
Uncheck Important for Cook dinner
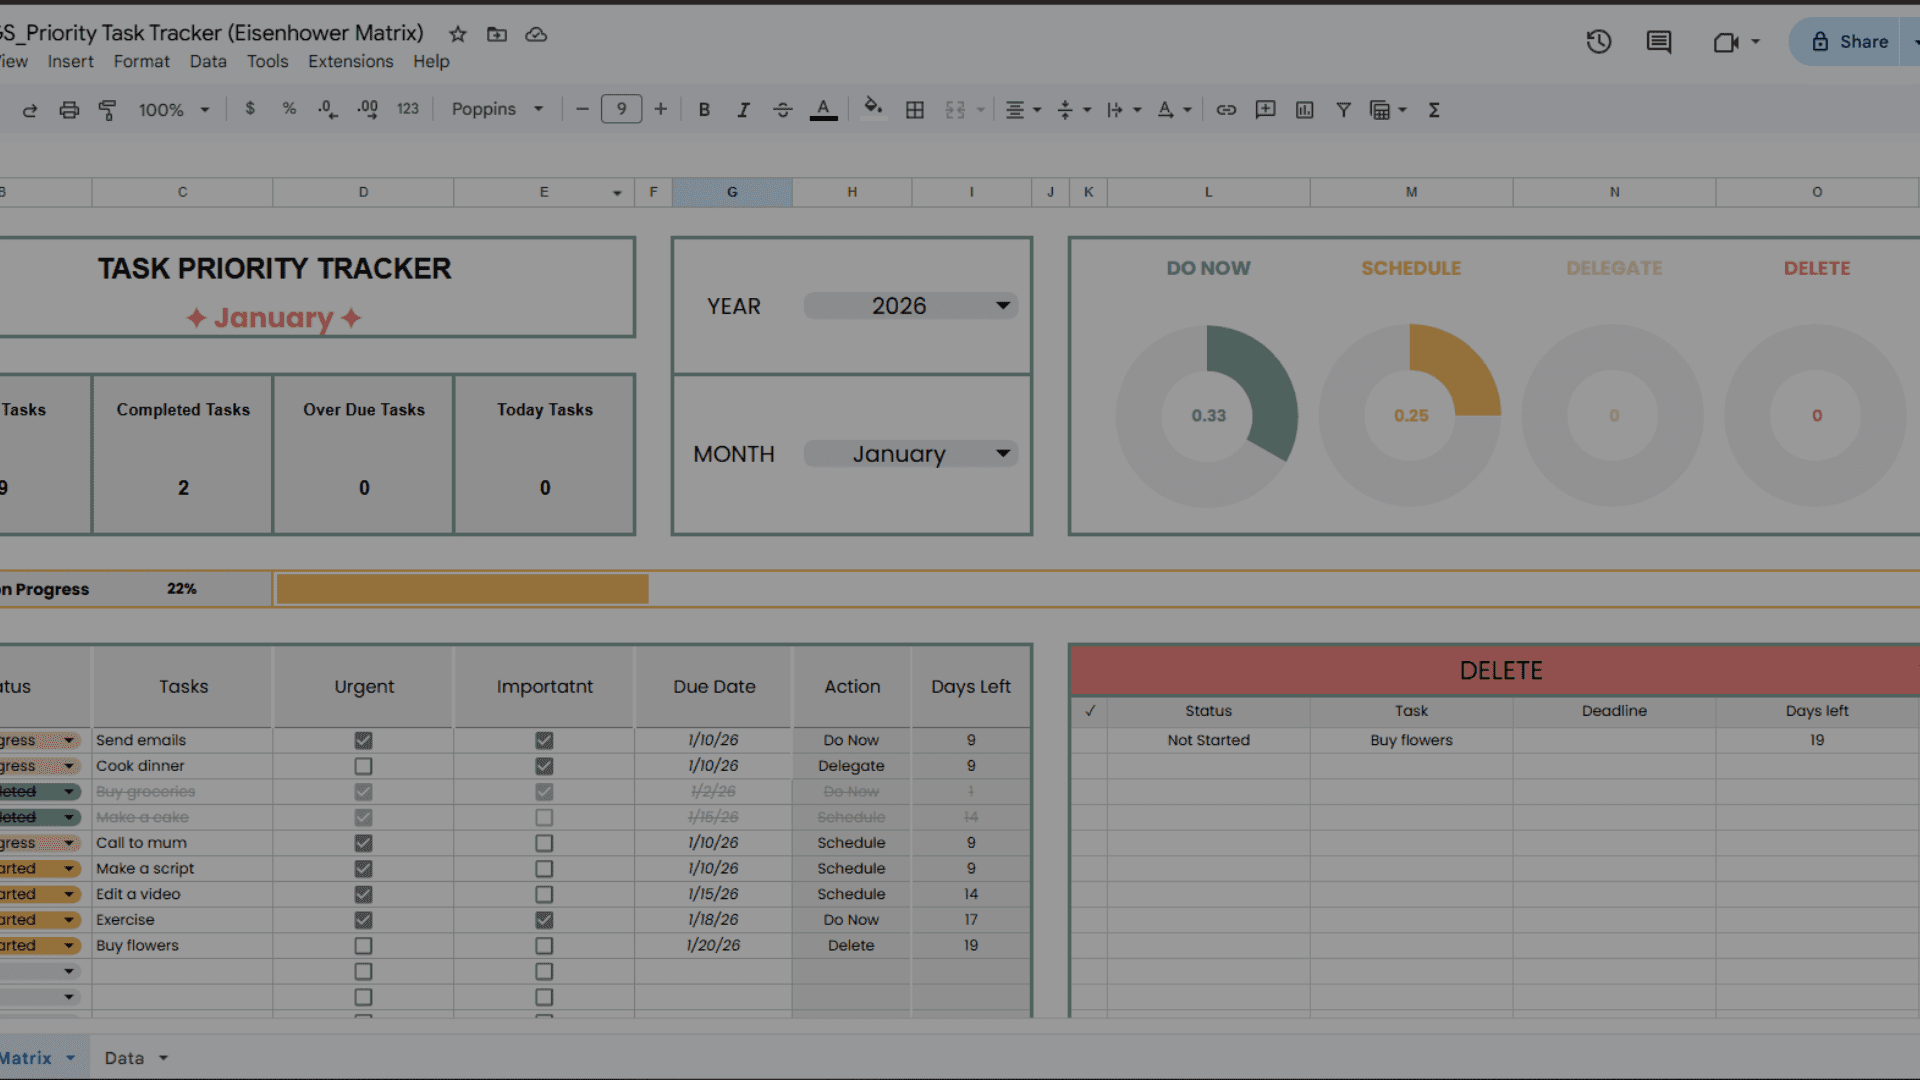(544, 766)
